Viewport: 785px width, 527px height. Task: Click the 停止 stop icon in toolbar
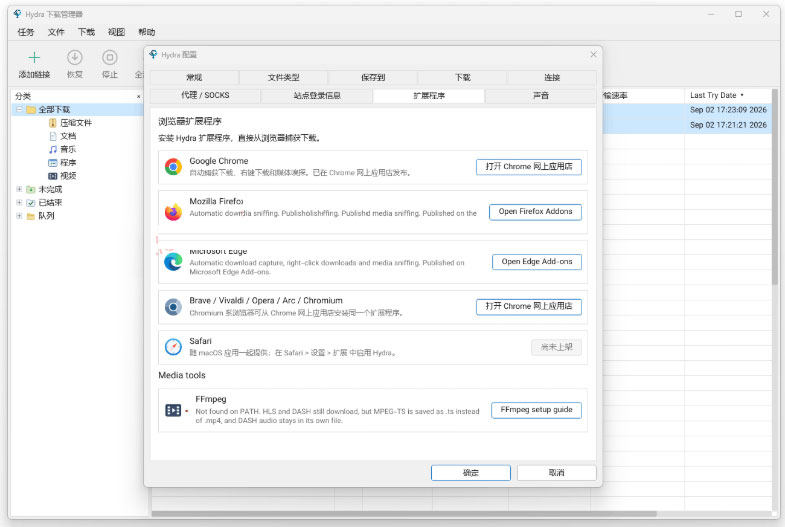(110, 58)
